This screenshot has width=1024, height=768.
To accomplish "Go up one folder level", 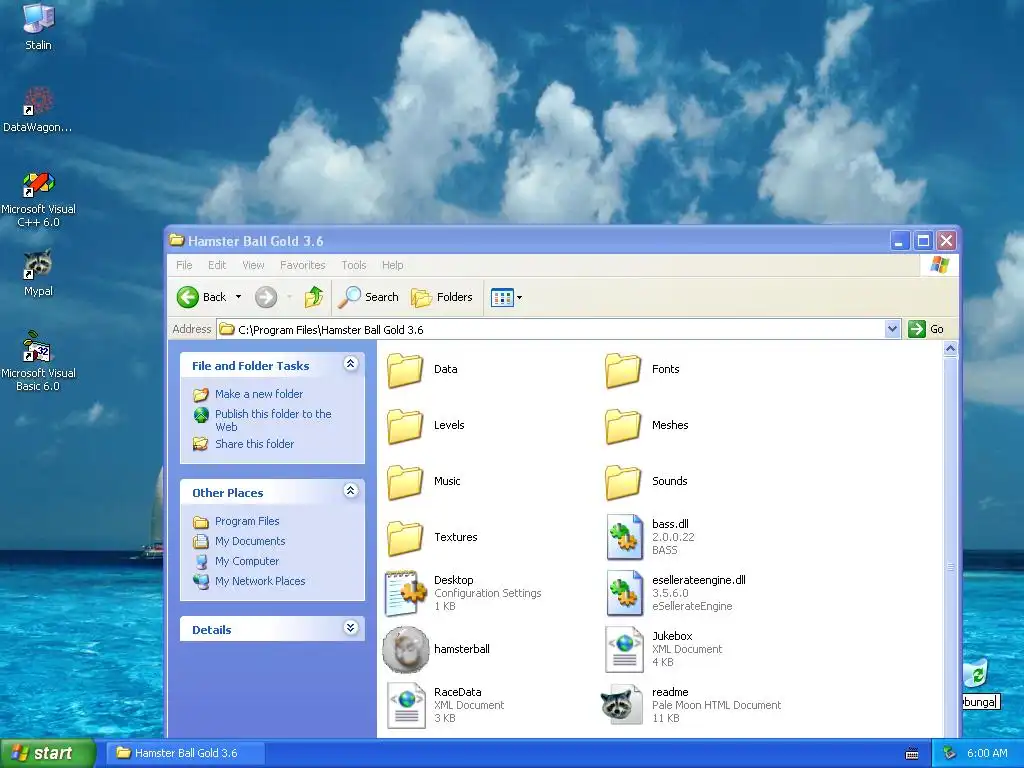I will click(314, 297).
